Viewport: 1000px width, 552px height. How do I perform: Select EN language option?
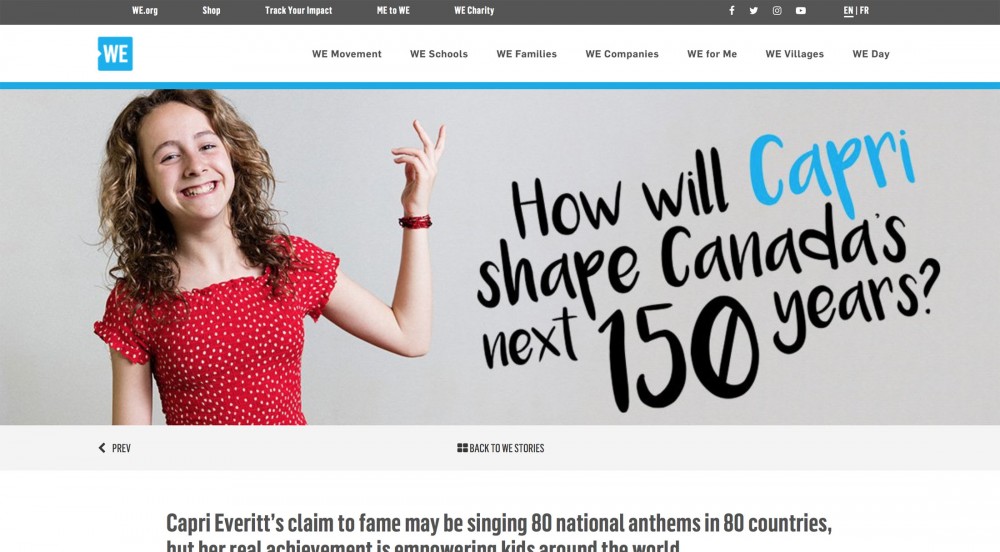point(848,10)
